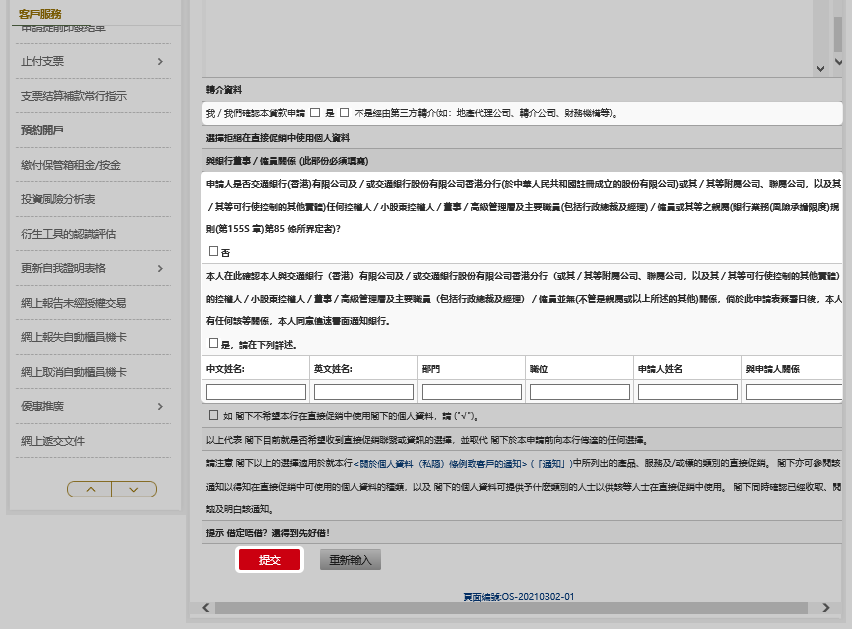Tick the direct marketing opt-out checkbox
Screen dimensions: 852x629
(213, 415)
